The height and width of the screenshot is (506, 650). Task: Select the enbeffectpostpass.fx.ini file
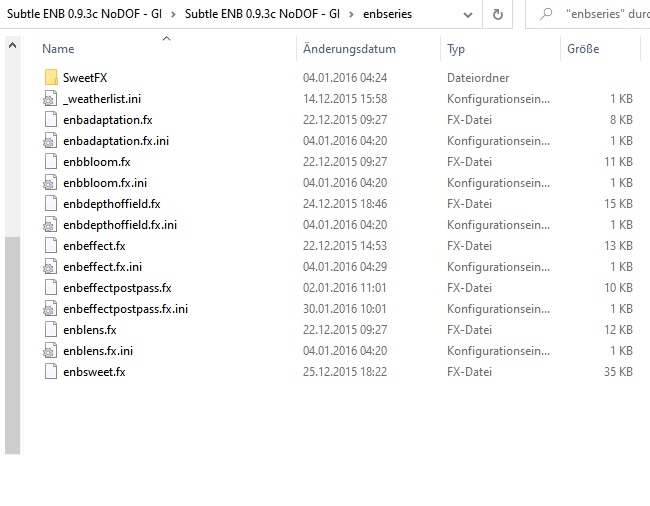click(125, 309)
